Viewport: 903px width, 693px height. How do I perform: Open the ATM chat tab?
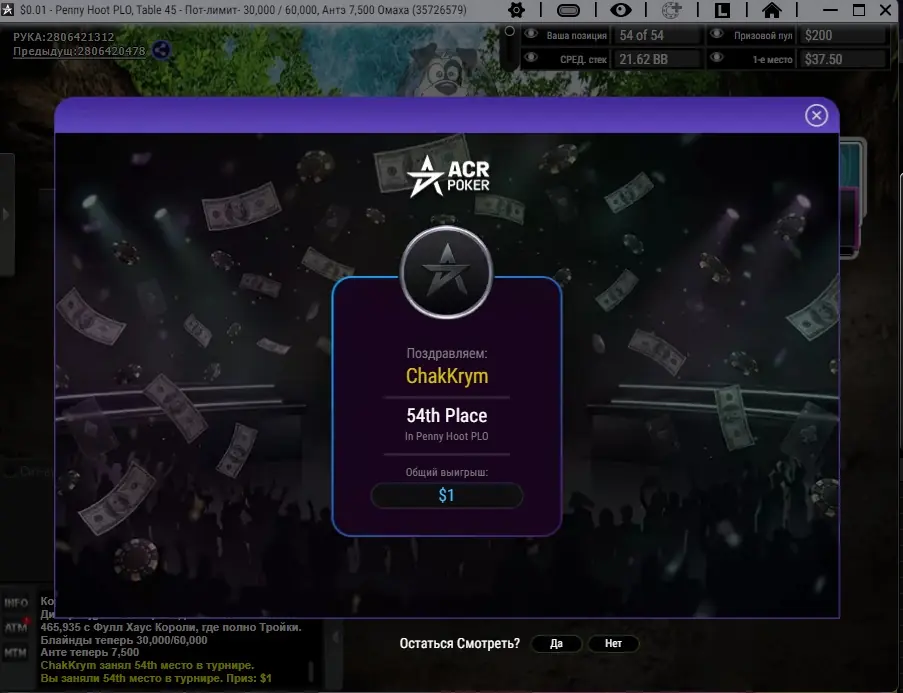coord(16,627)
